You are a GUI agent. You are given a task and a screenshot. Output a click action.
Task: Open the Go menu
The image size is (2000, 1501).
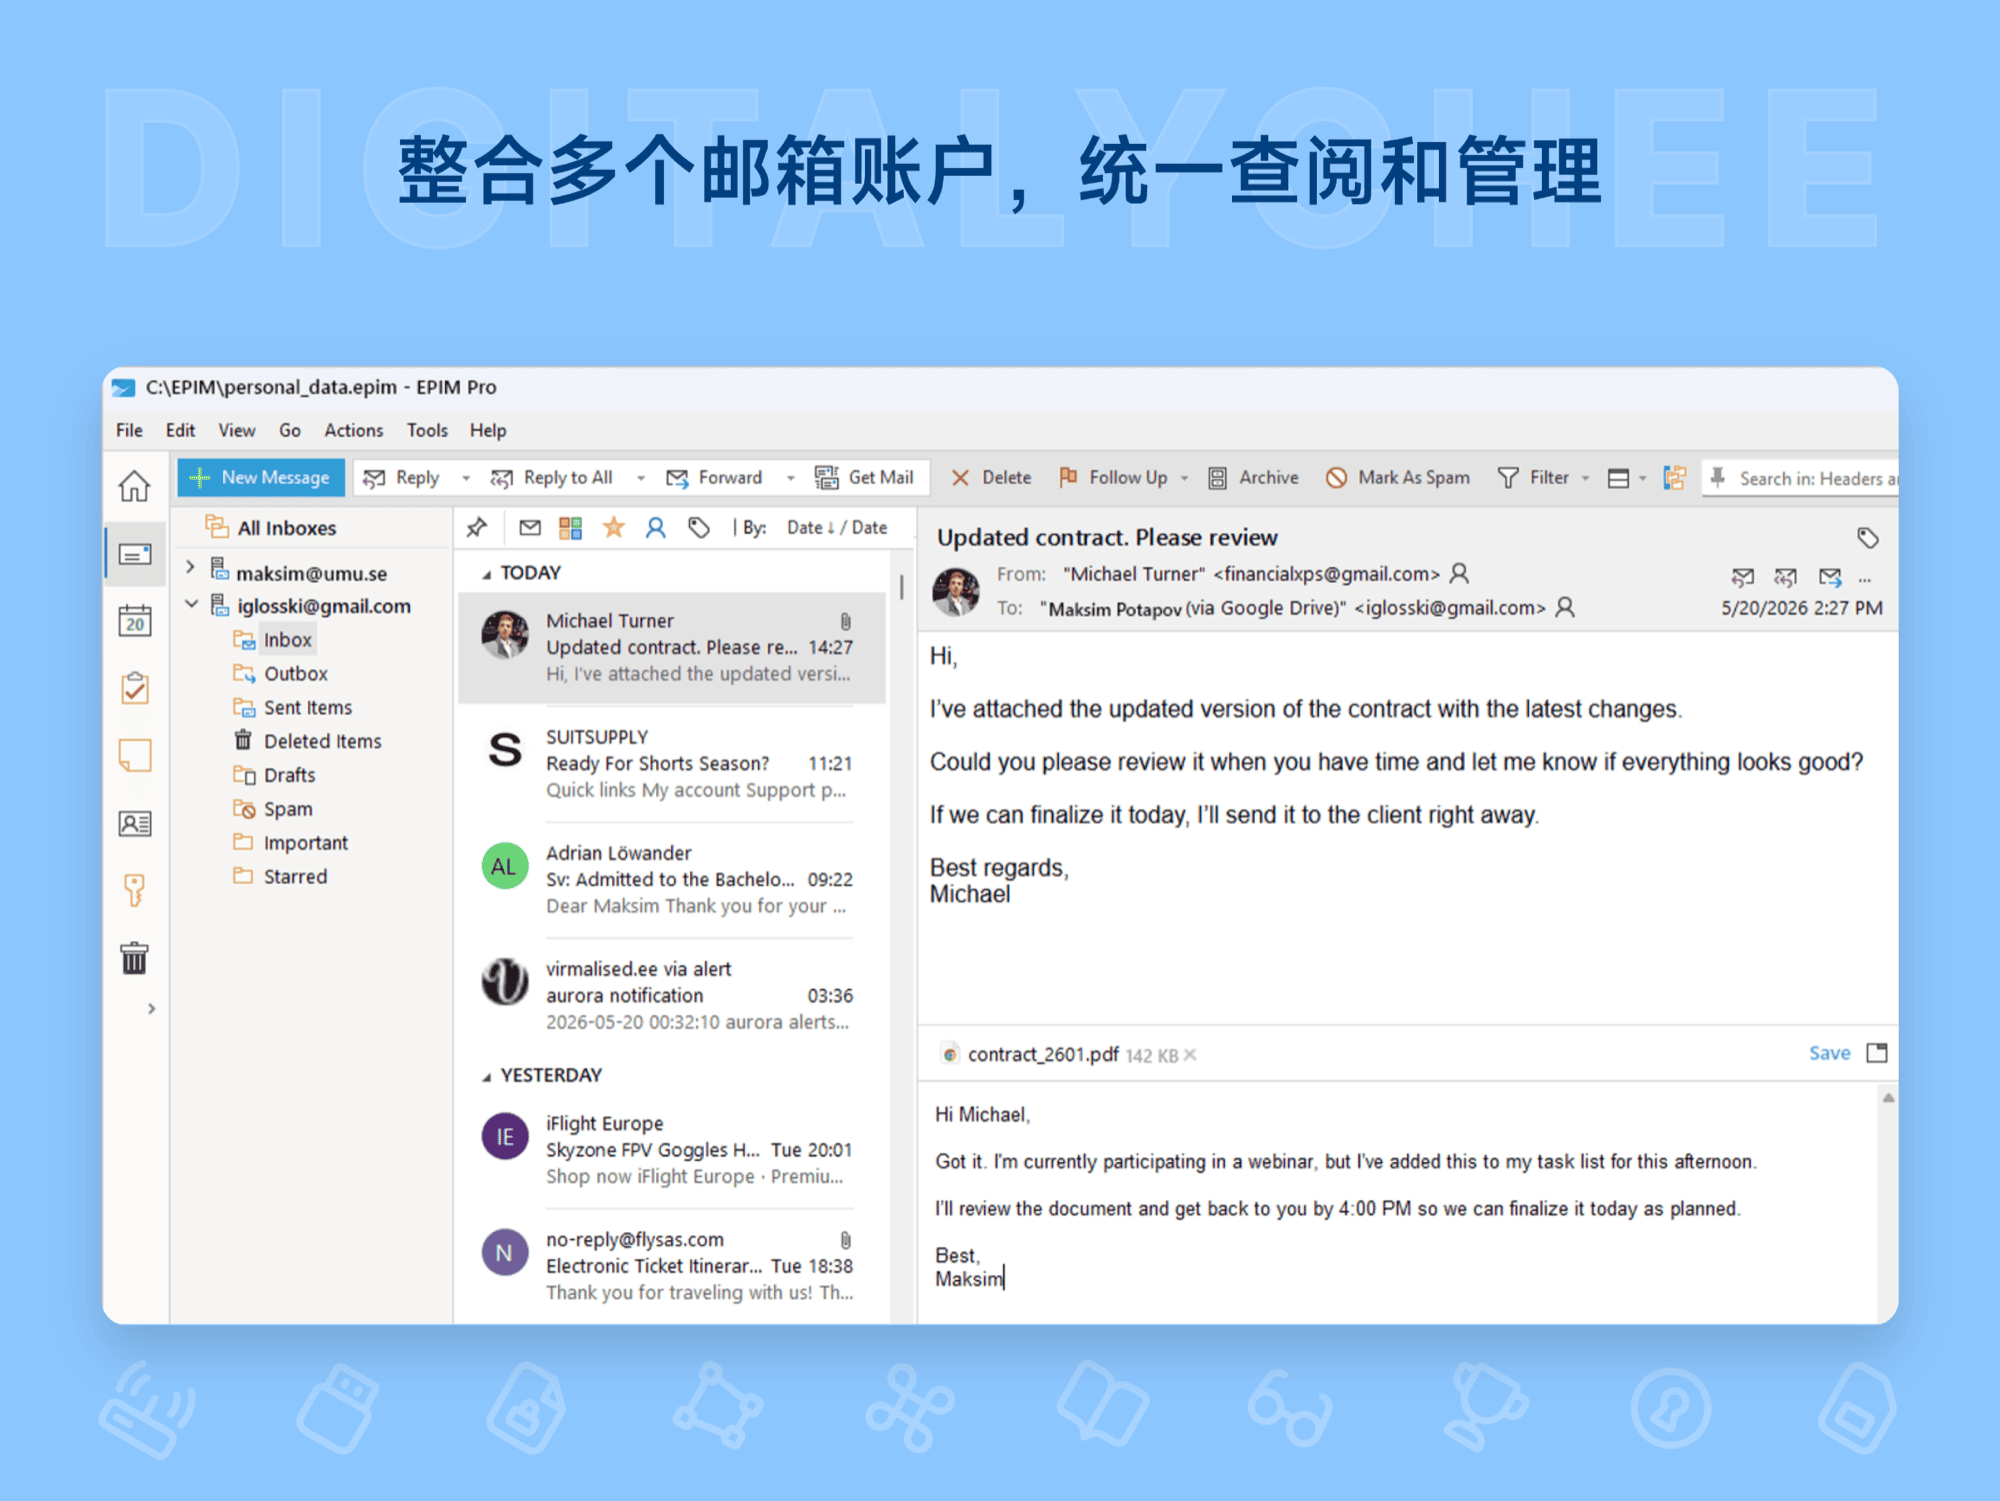[x=290, y=431]
